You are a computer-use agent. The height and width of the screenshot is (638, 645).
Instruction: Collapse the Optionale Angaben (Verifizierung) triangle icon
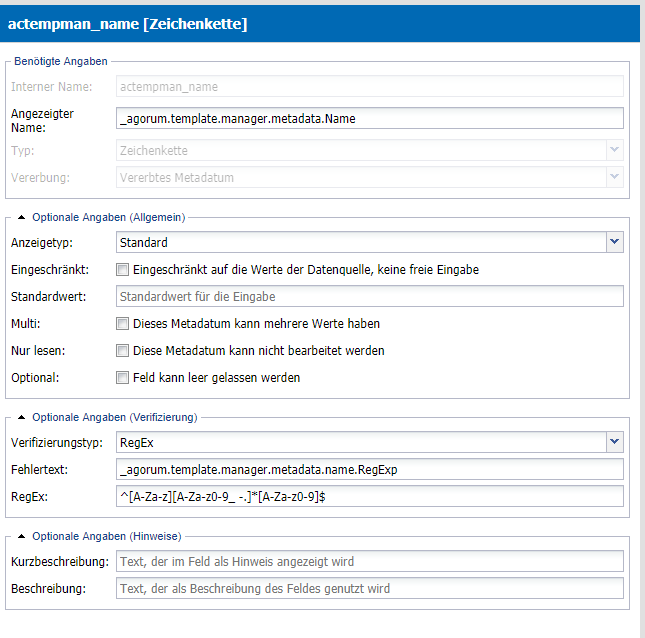click(22, 417)
